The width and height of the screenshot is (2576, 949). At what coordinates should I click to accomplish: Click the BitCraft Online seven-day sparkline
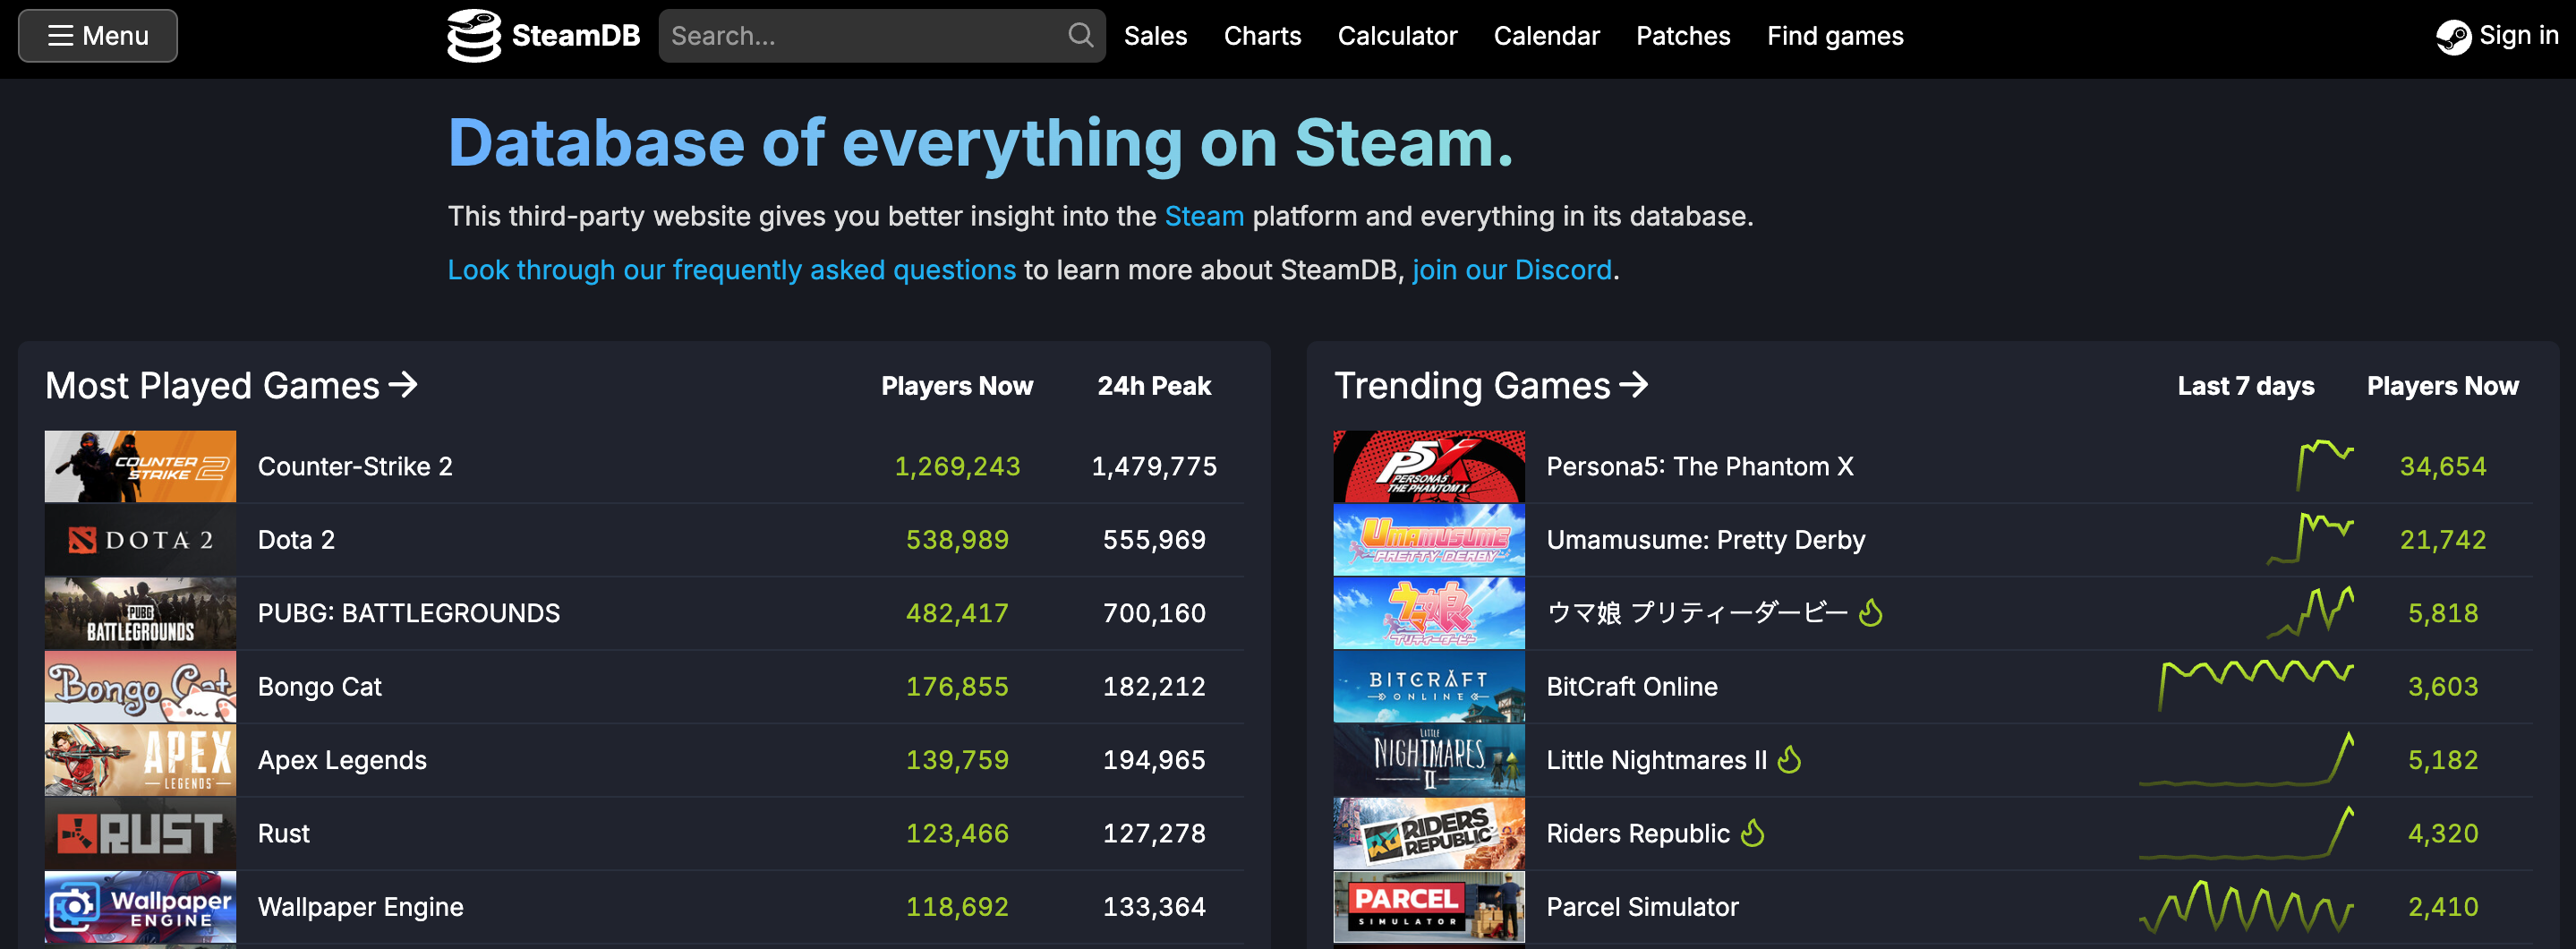(x=2256, y=686)
